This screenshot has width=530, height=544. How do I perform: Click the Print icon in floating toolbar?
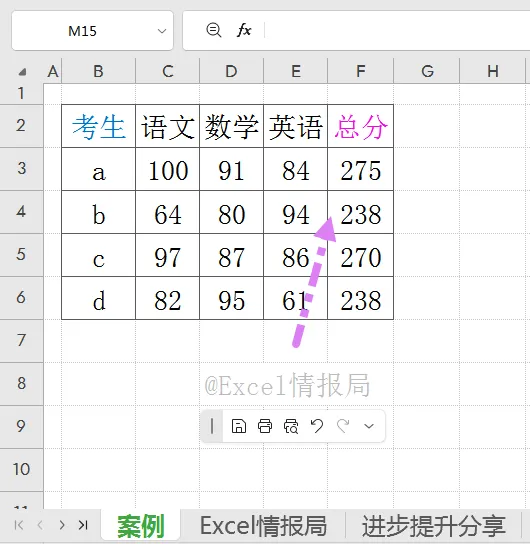265,426
